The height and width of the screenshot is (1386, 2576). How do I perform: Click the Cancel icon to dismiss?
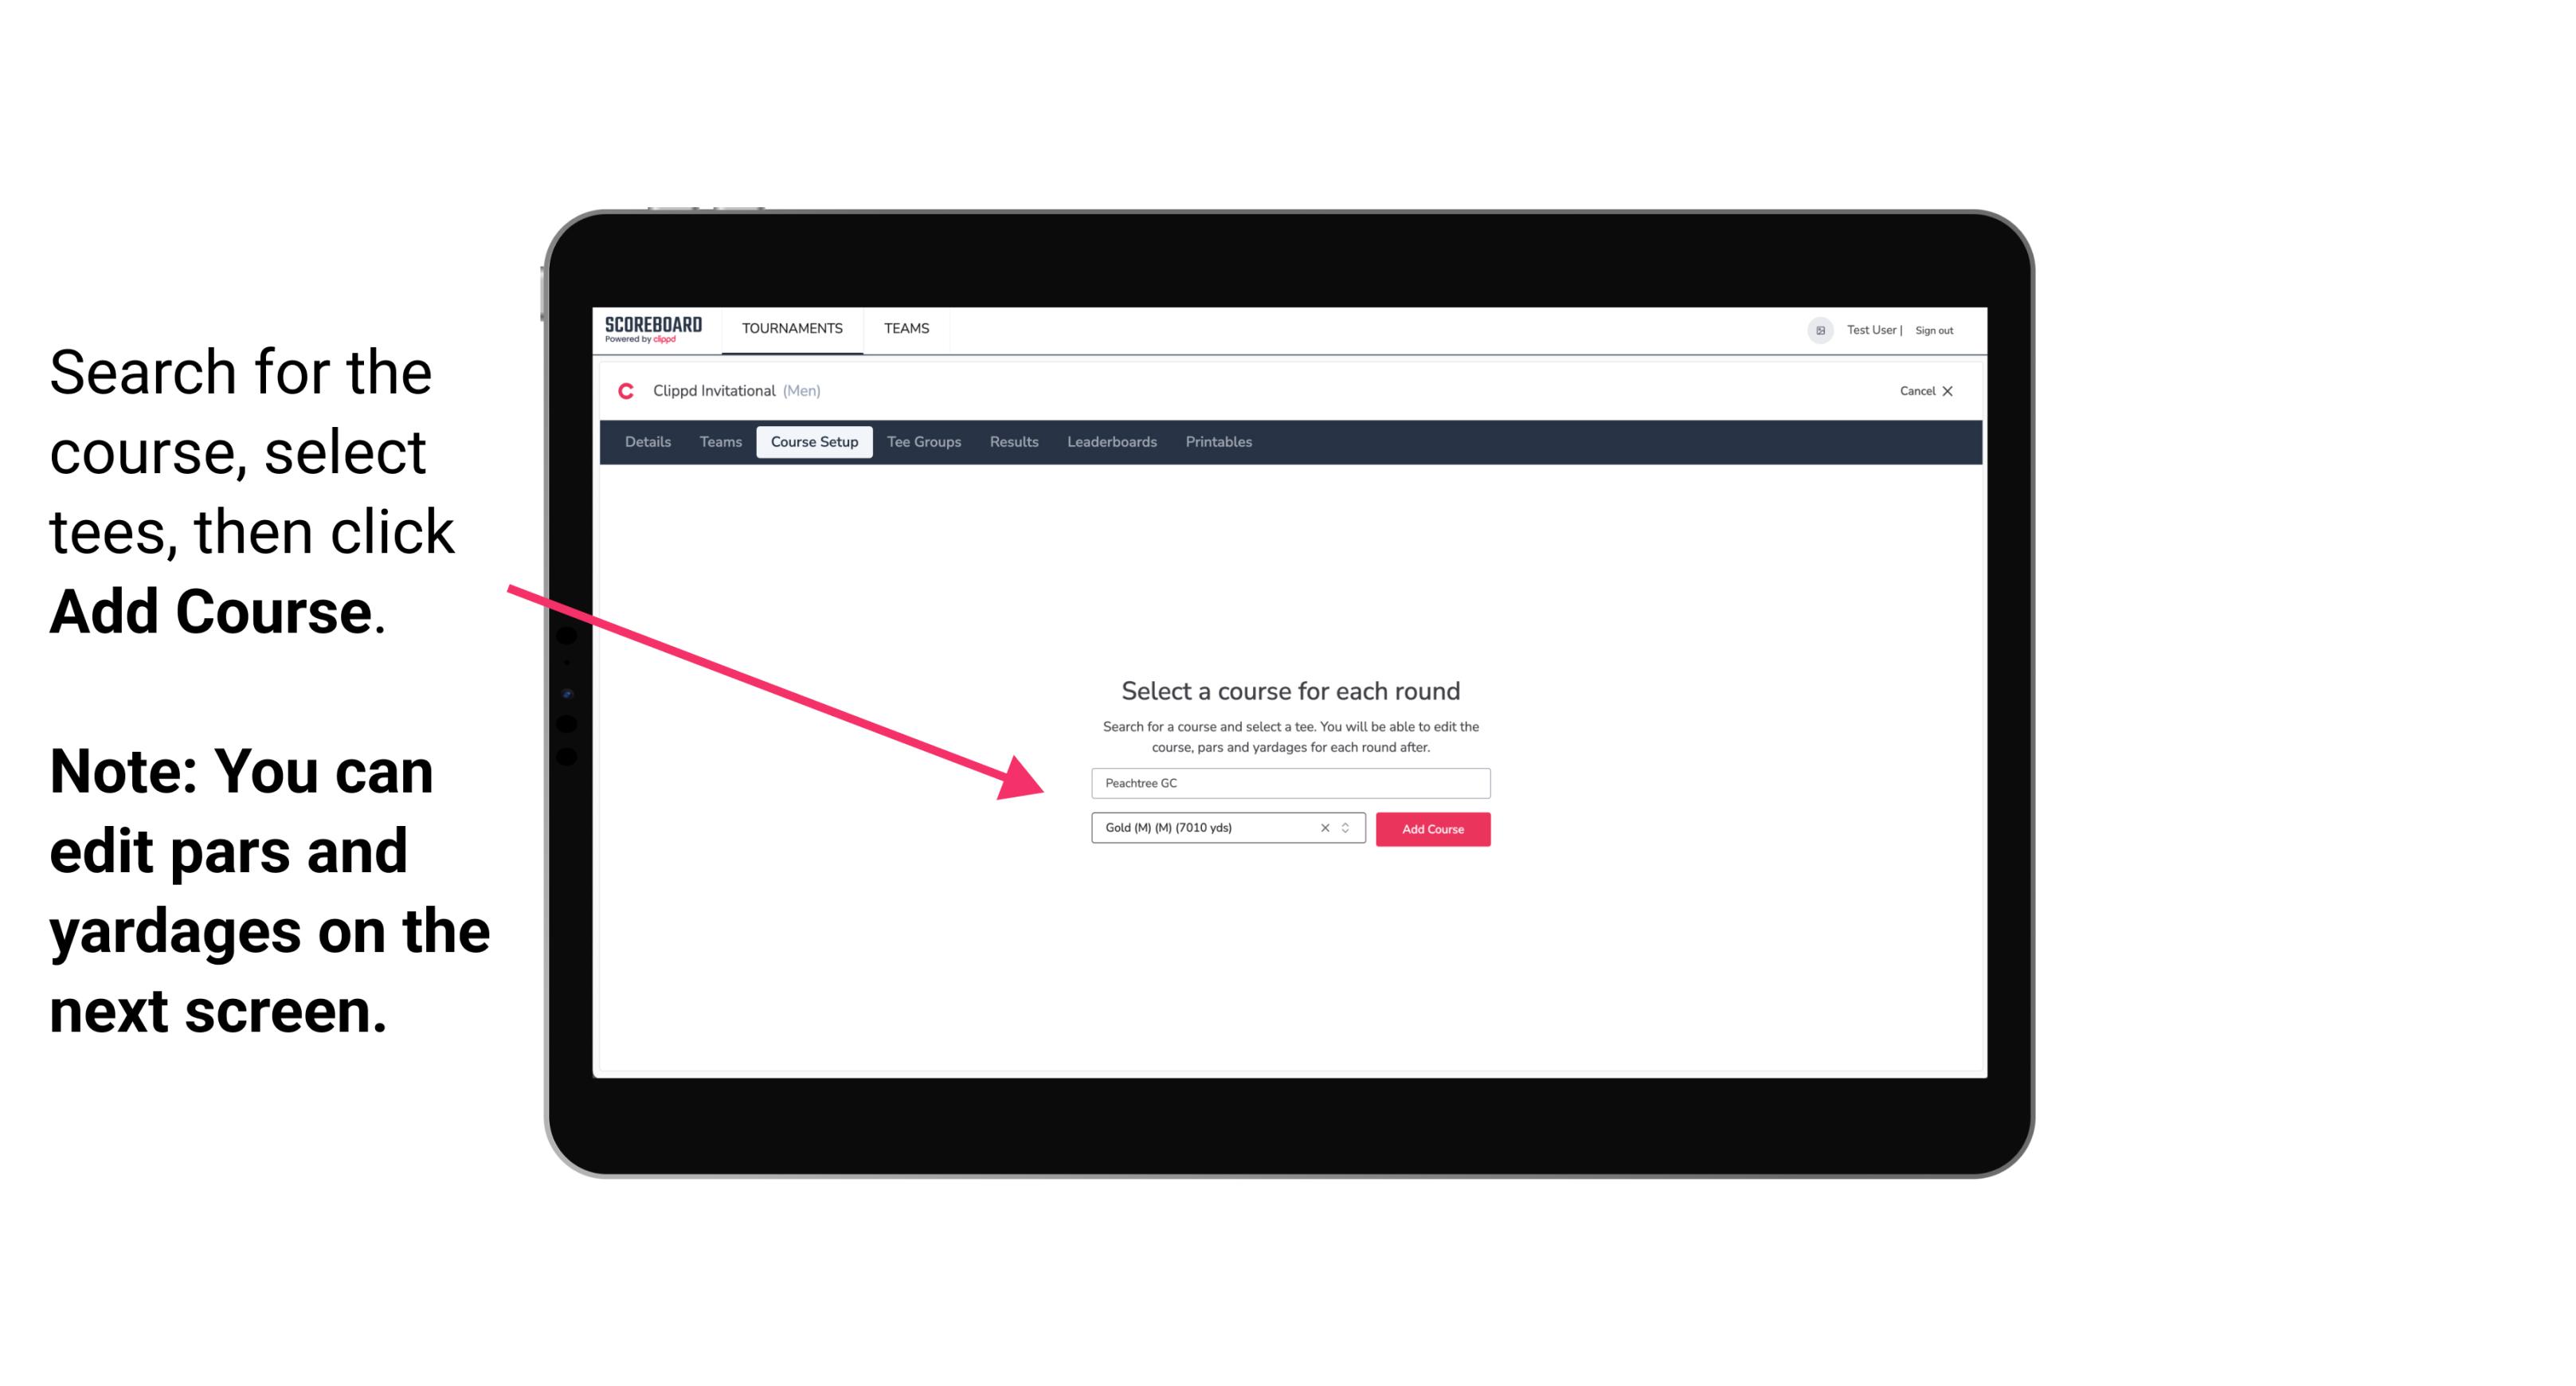point(1957,391)
